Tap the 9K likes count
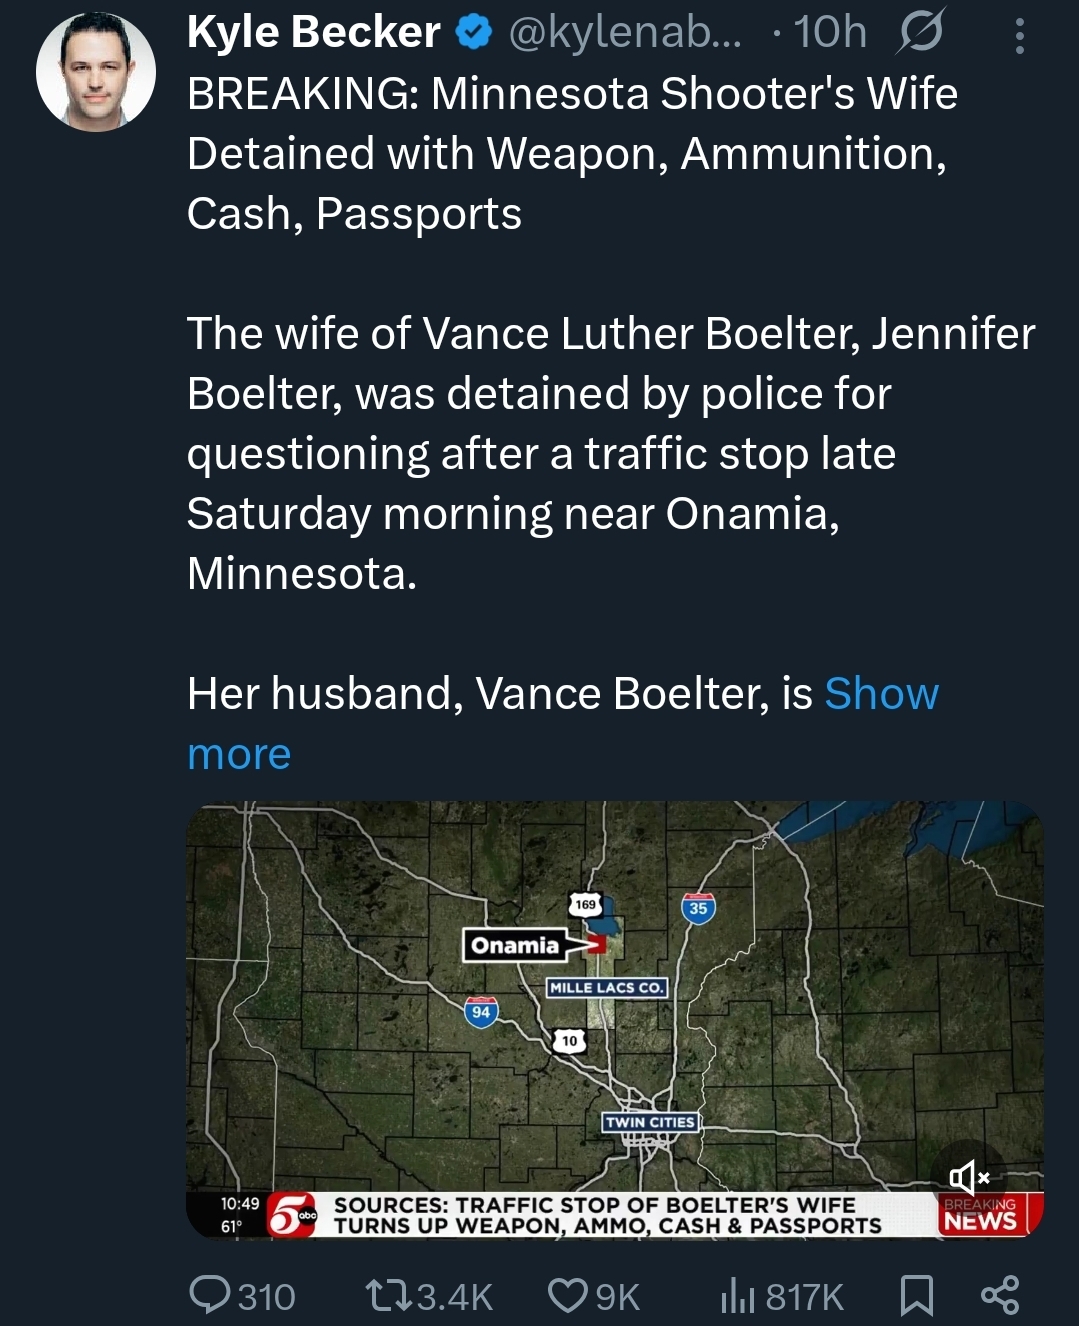Screen dimensions: 1079x1326 [x=617, y=1297]
